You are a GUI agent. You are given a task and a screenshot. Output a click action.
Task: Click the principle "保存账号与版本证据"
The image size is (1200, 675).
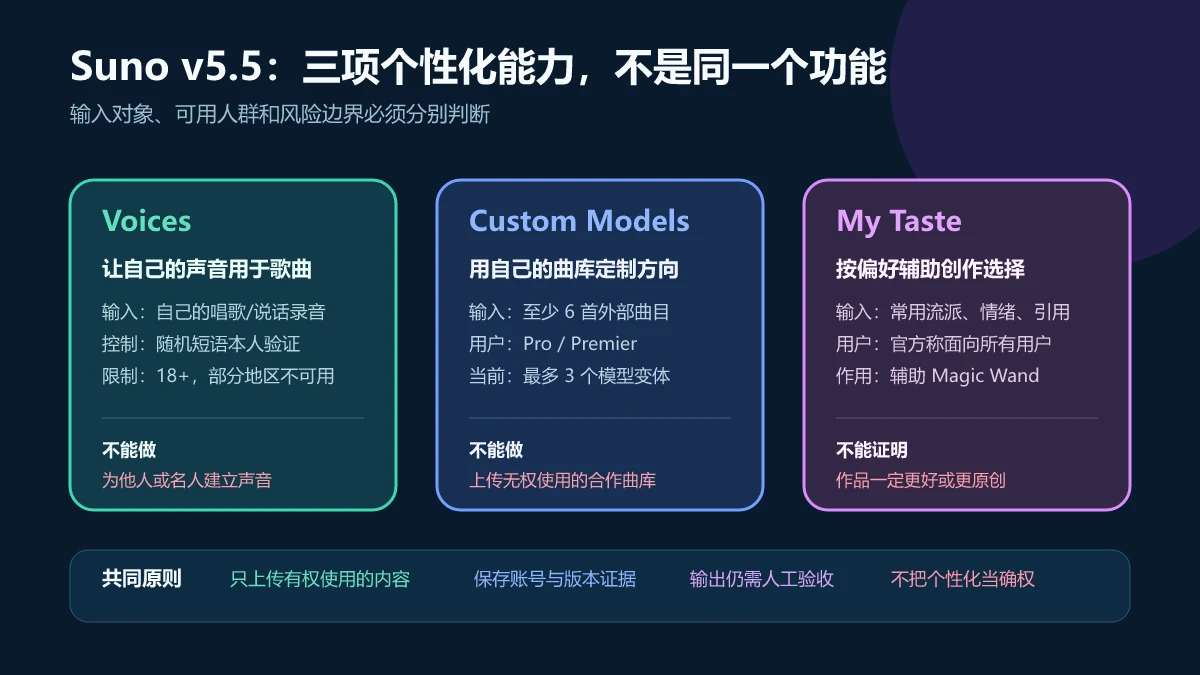tap(555, 579)
